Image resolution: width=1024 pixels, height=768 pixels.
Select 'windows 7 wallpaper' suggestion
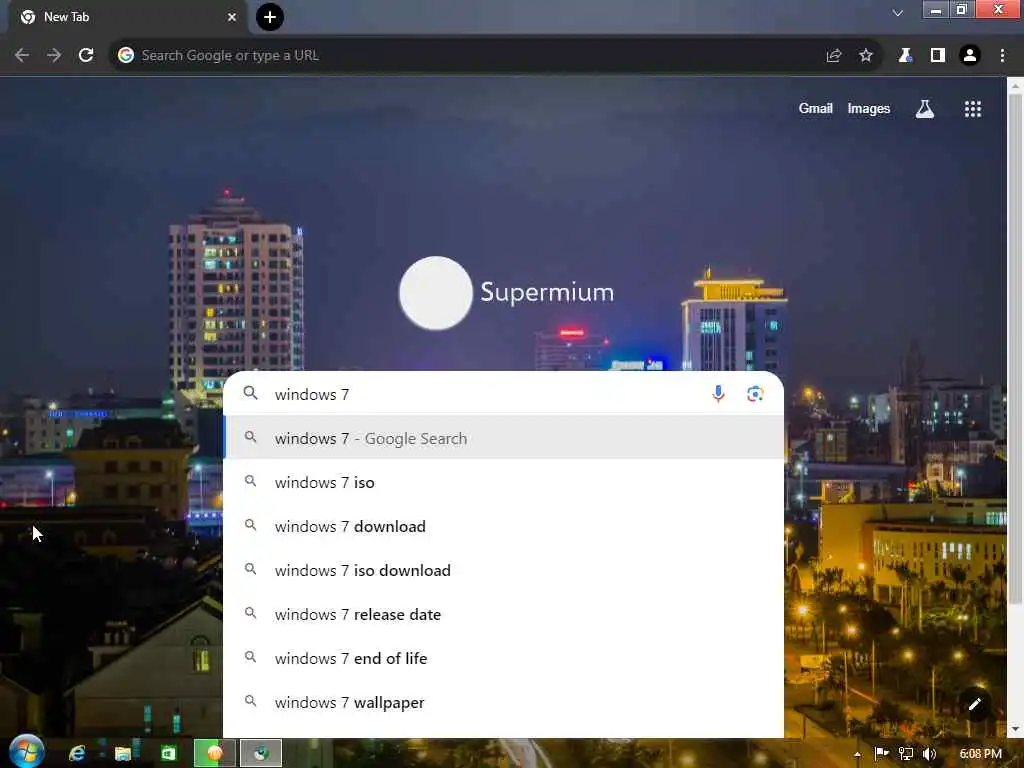(504, 703)
